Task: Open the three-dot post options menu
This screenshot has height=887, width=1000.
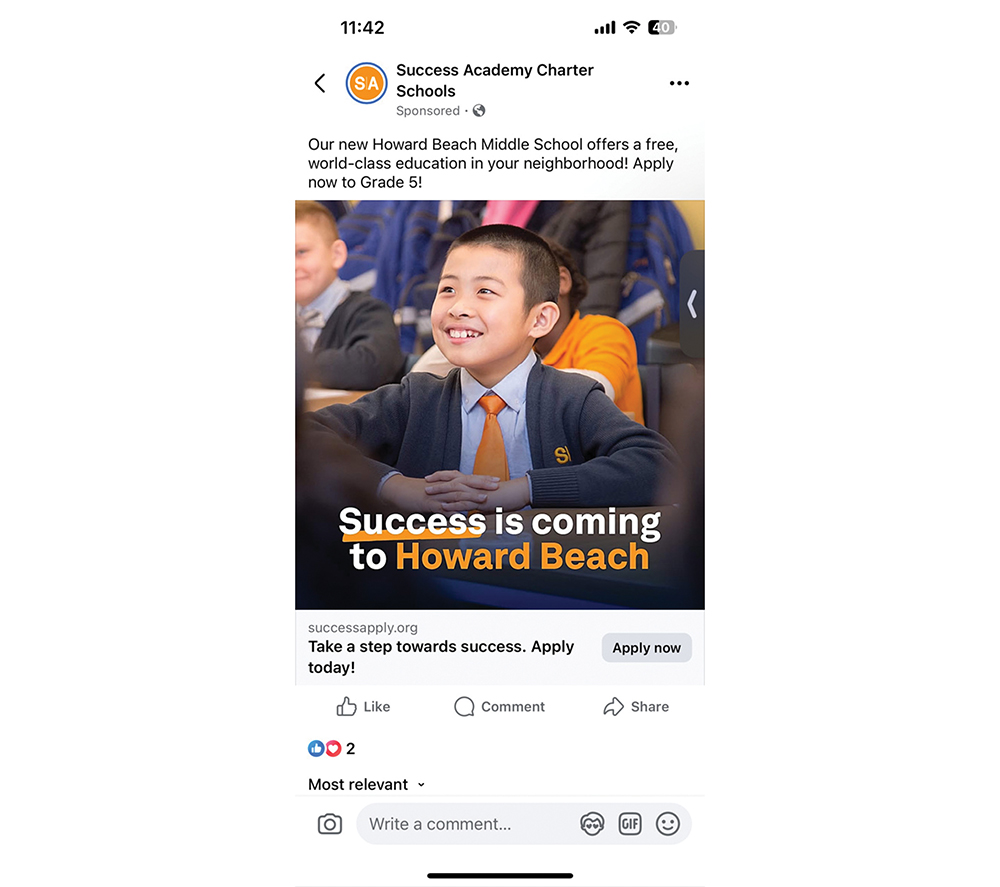Action: [x=679, y=83]
